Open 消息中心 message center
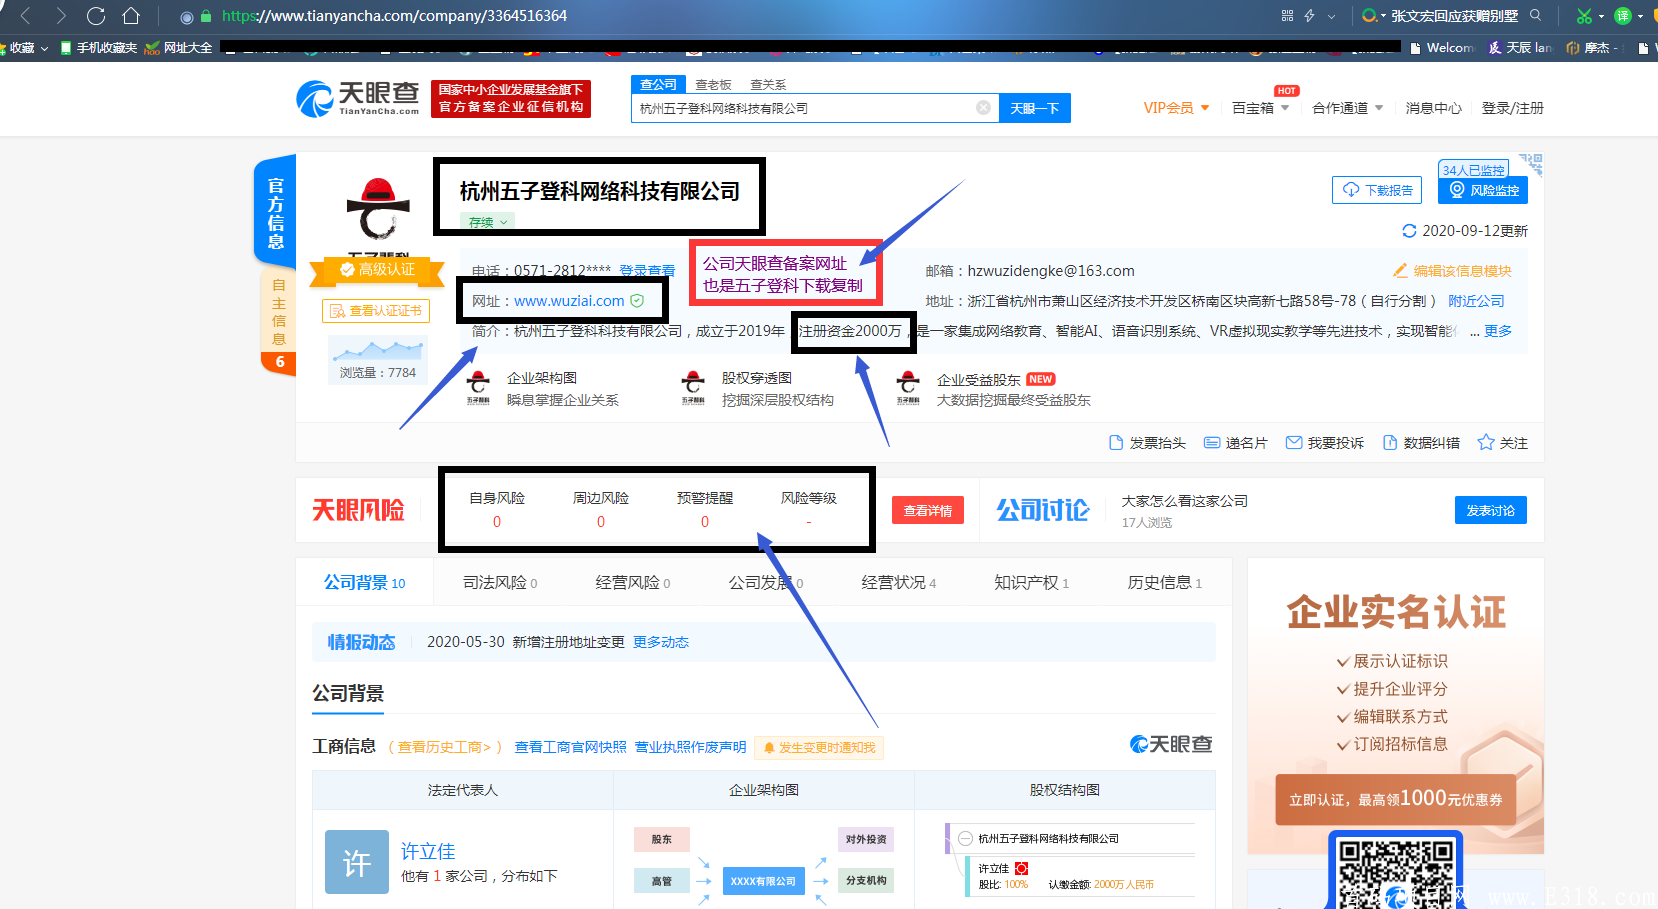The image size is (1658, 909). pos(1433,108)
